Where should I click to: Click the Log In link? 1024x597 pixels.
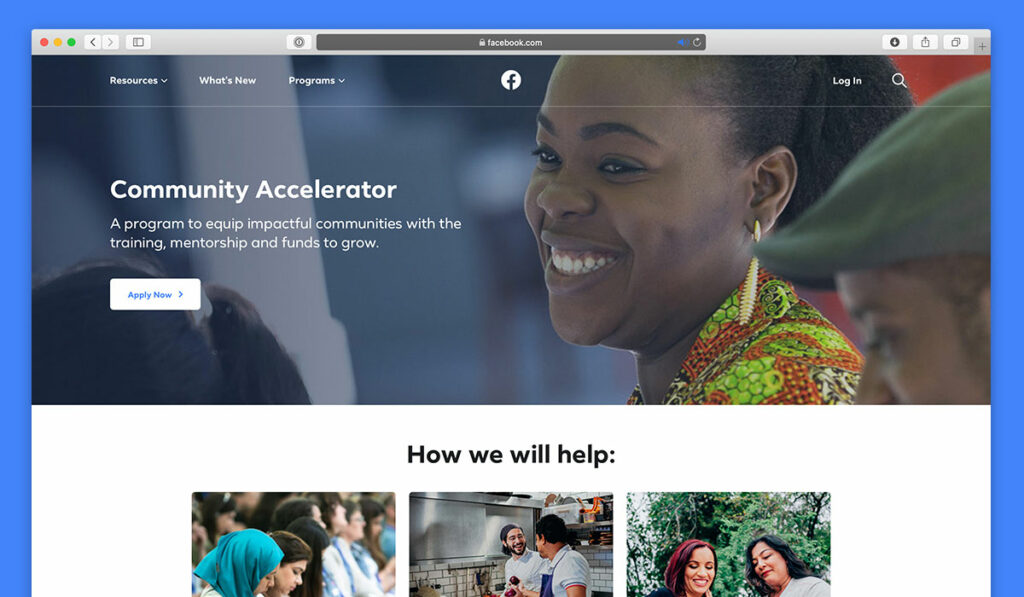[847, 81]
